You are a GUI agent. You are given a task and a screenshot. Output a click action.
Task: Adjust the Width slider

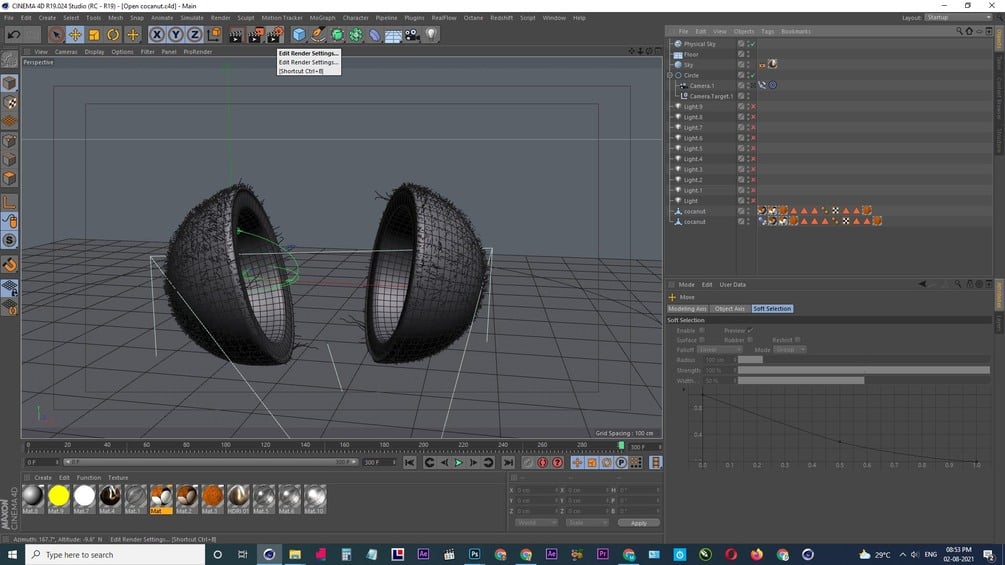tap(863, 381)
